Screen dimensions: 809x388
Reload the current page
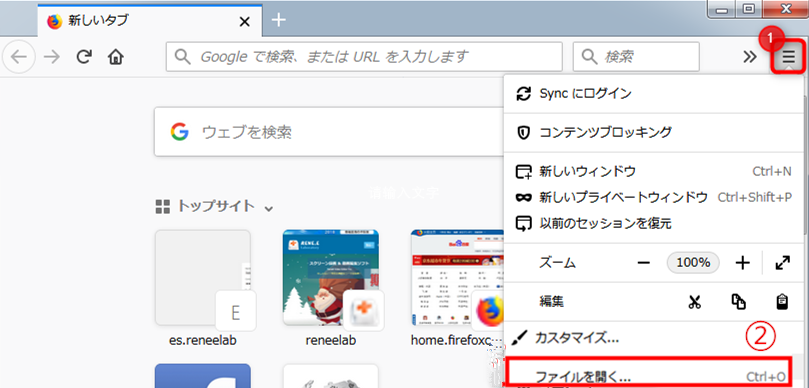[x=84, y=57]
